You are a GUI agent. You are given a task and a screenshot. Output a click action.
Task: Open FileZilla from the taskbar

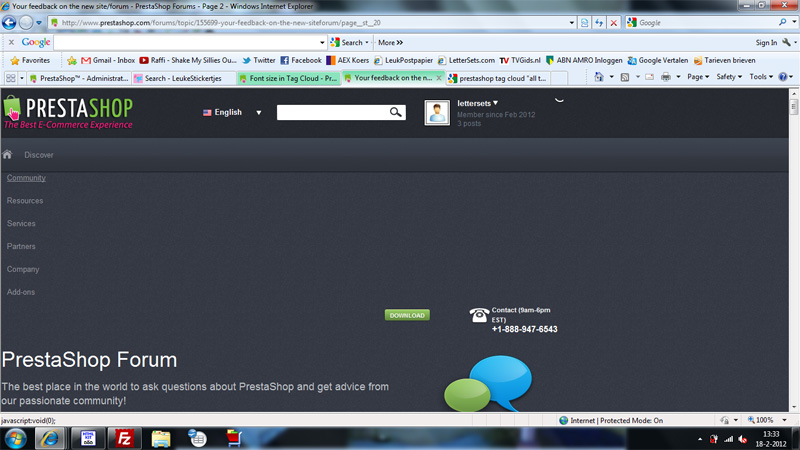coord(124,438)
